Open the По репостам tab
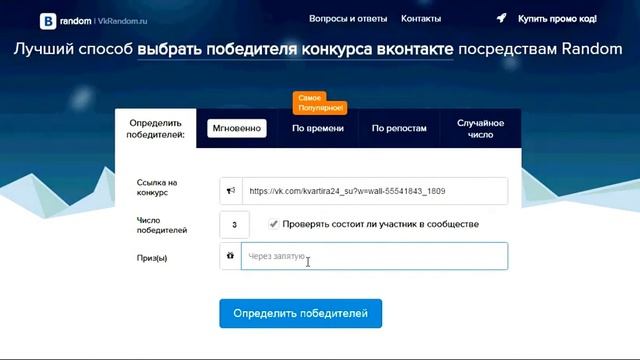The width and height of the screenshot is (640, 360). point(399,128)
